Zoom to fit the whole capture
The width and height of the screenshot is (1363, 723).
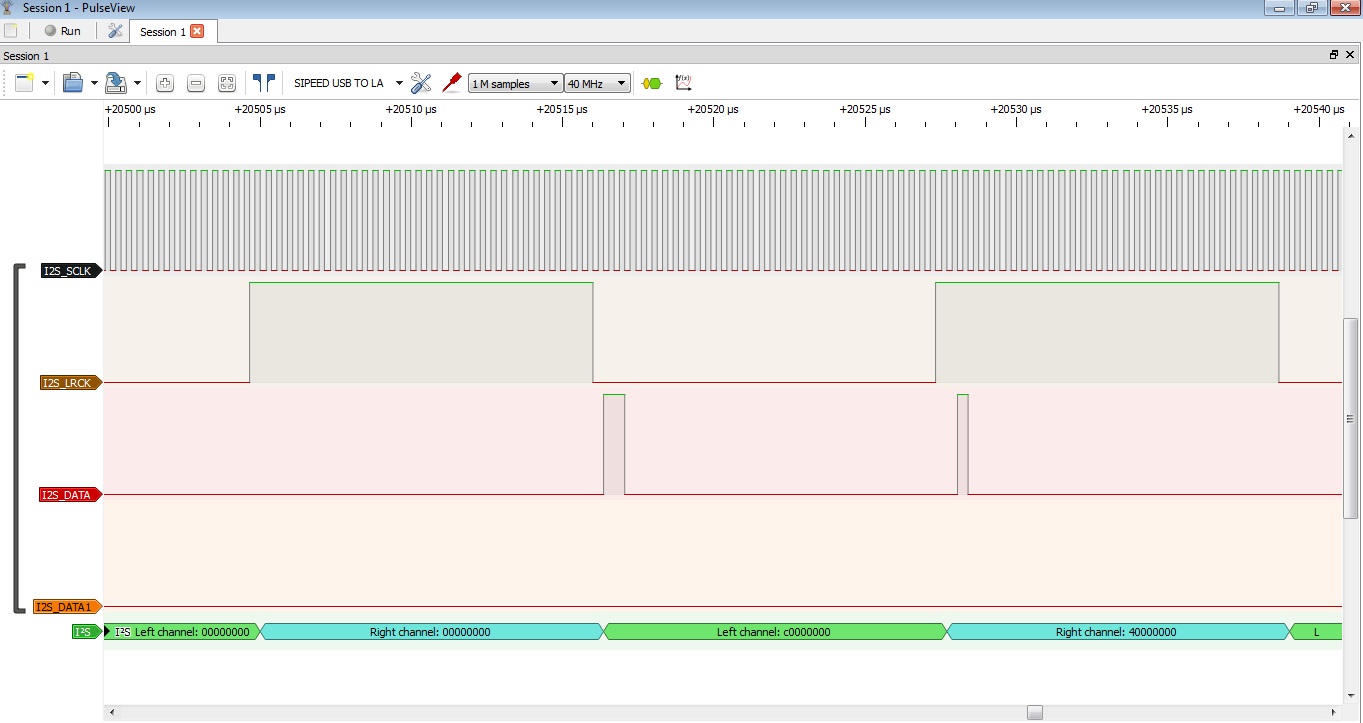pyautogui.click(x=227, y=84)
